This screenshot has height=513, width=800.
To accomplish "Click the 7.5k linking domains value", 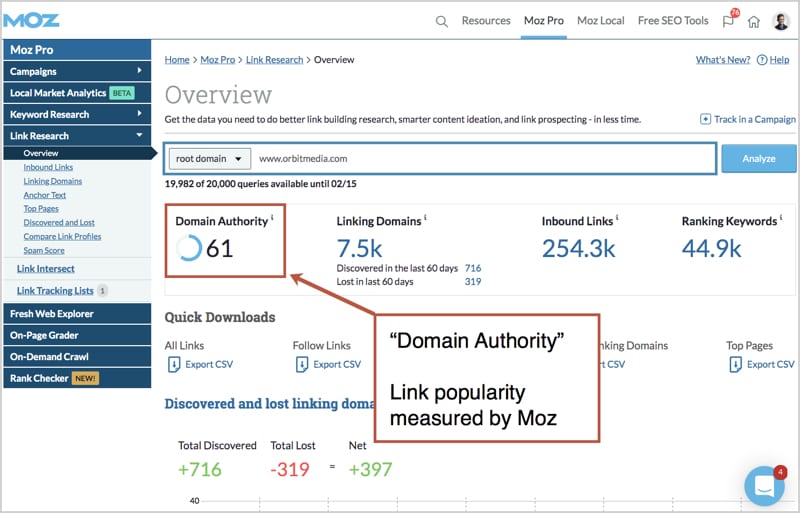I will 359,249.
